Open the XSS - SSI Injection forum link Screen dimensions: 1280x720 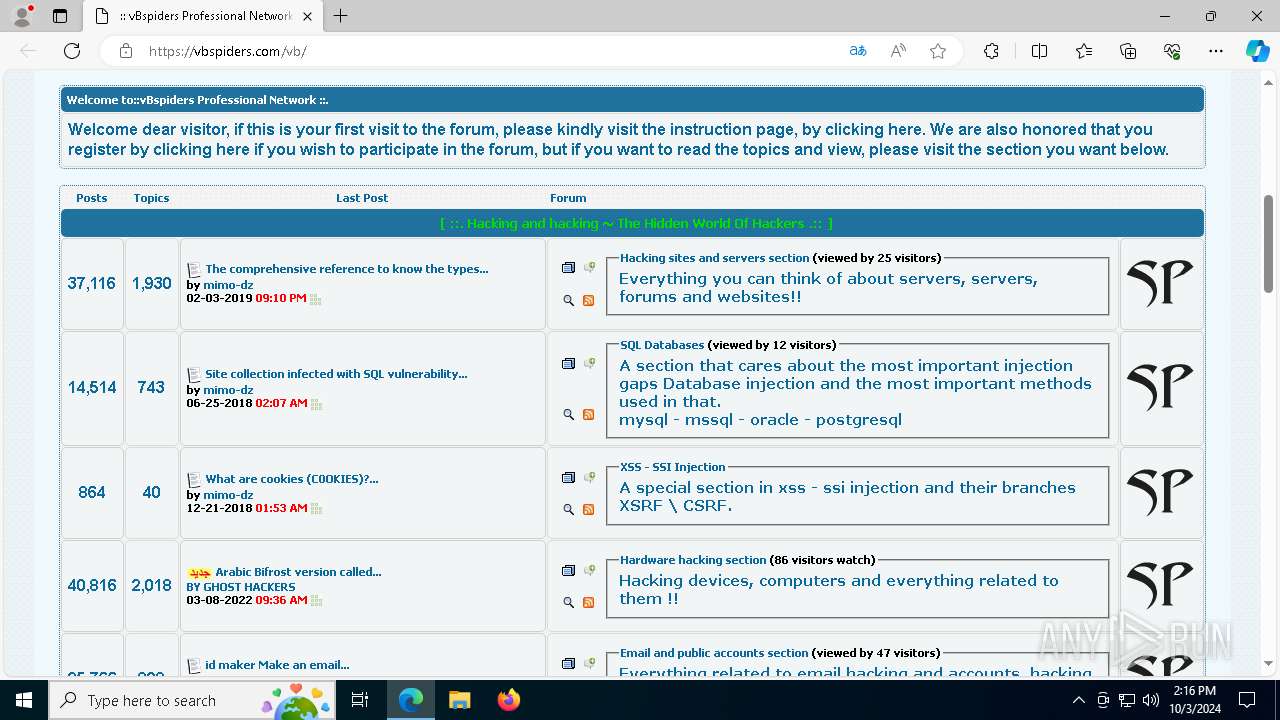coord(672,467)
